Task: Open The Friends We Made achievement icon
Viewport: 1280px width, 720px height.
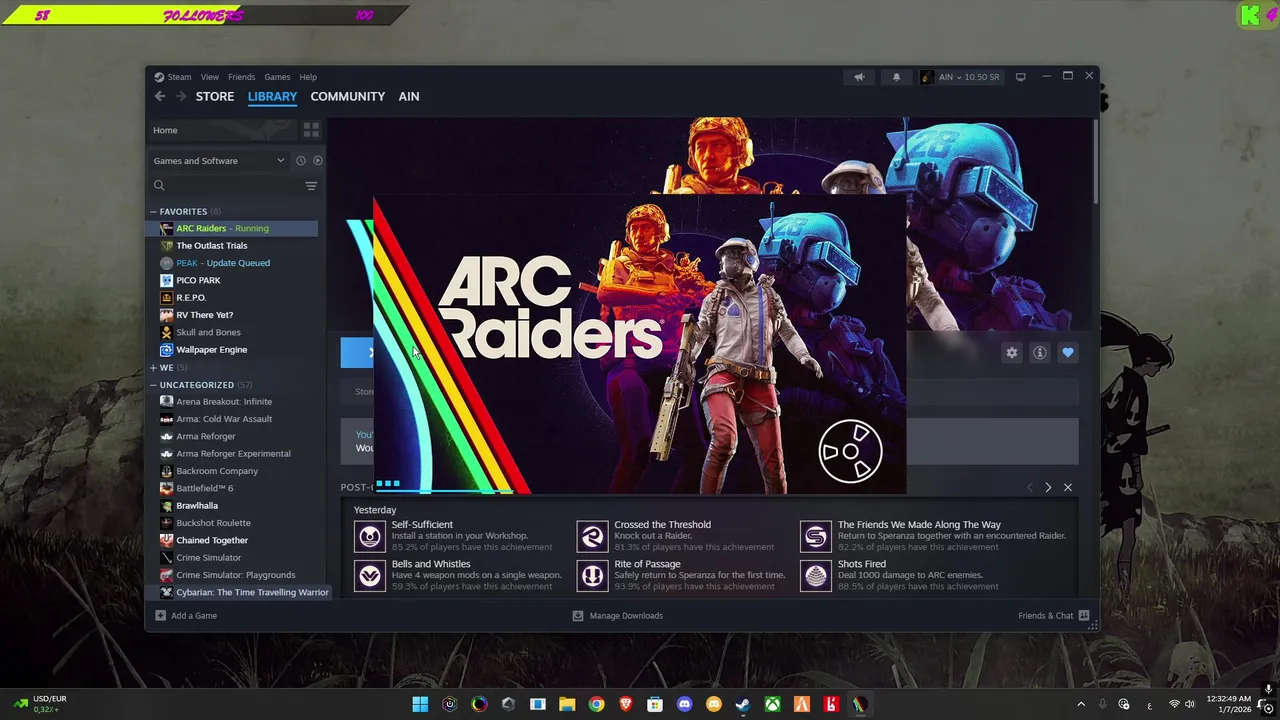Action: [816, 537]
